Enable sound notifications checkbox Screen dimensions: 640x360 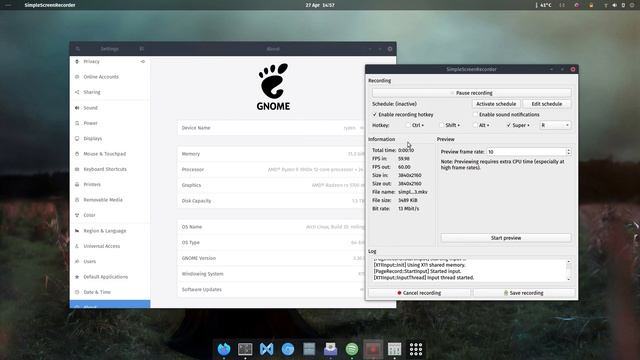[476, 115]
